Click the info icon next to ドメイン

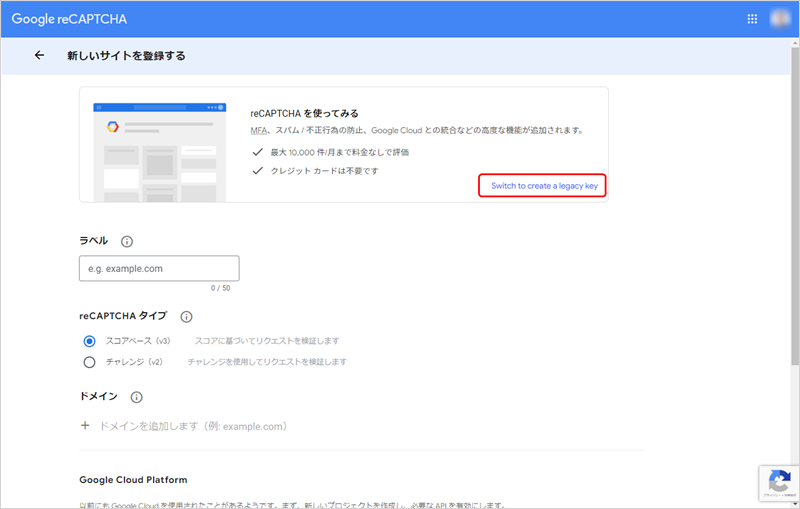click(x=136, y=397)
